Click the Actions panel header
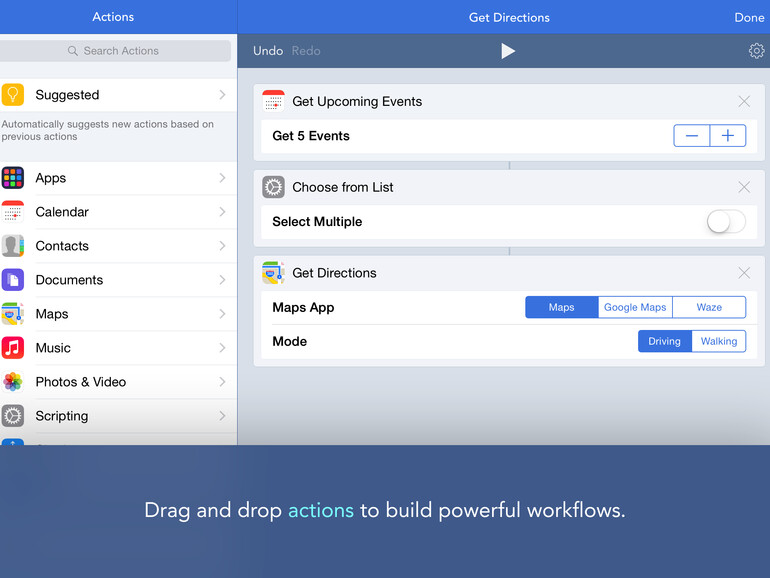 click(113, 17)
